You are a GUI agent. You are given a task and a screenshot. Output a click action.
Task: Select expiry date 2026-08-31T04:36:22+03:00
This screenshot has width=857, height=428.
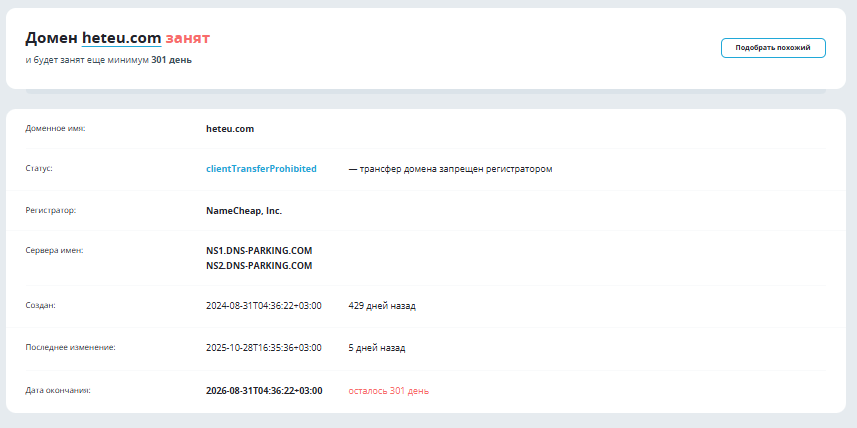tap(265, 391)
